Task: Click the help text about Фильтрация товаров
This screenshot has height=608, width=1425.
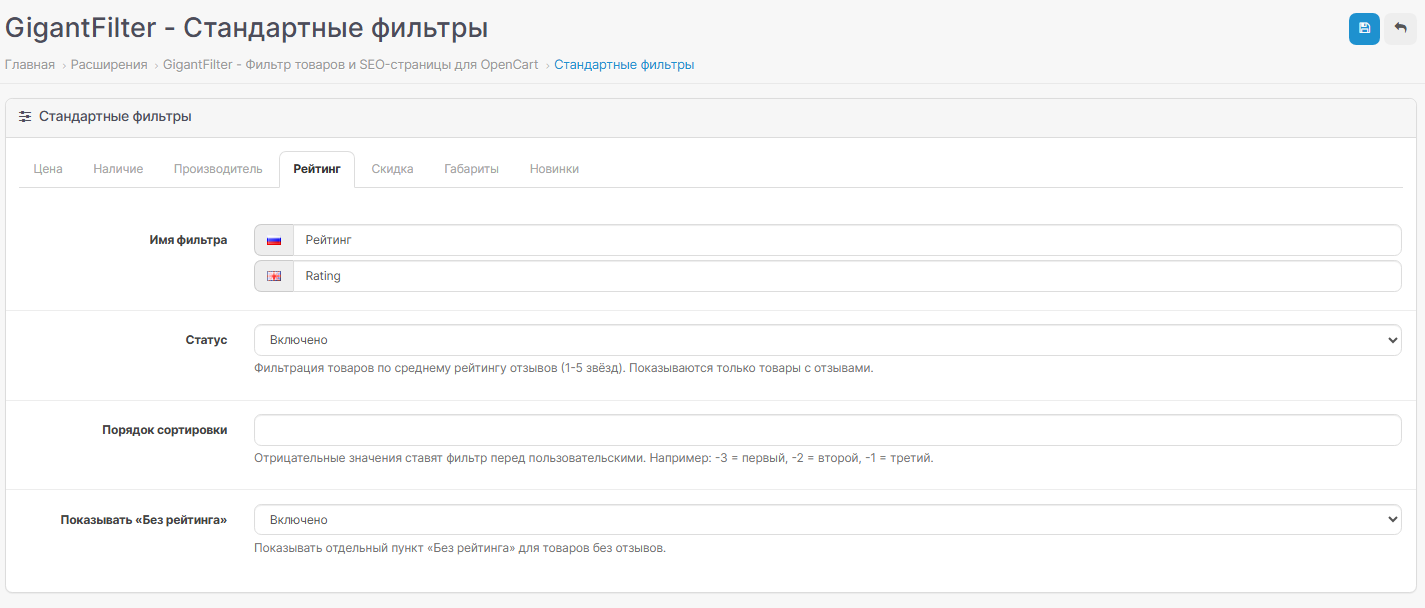Action: point(564,368)
